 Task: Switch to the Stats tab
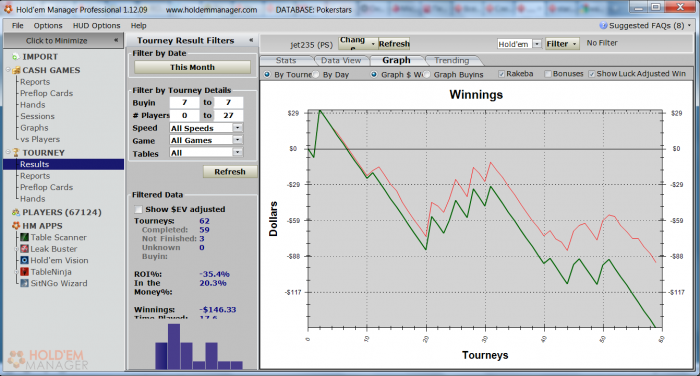(286, 60)
